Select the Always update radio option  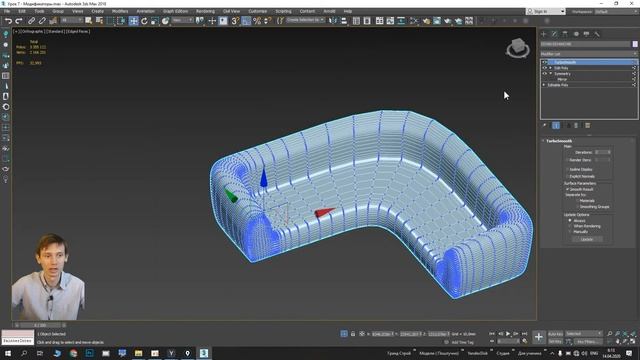570,220
